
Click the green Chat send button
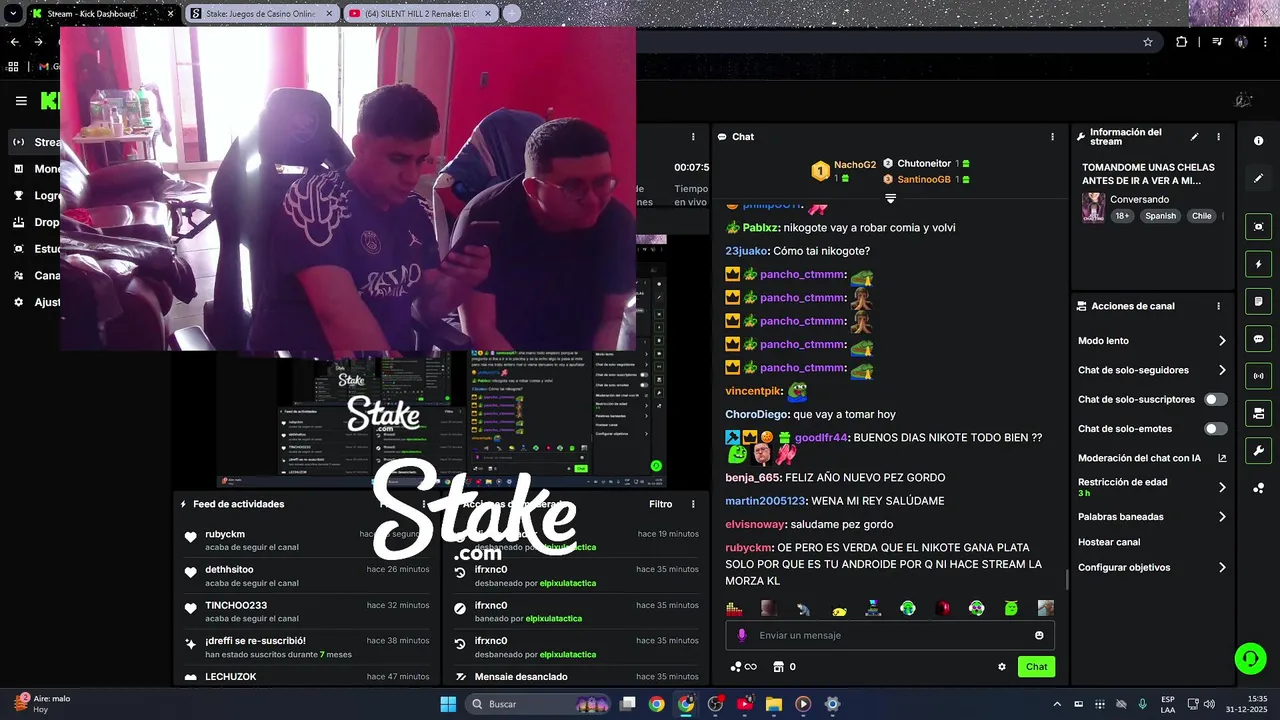1036,667
